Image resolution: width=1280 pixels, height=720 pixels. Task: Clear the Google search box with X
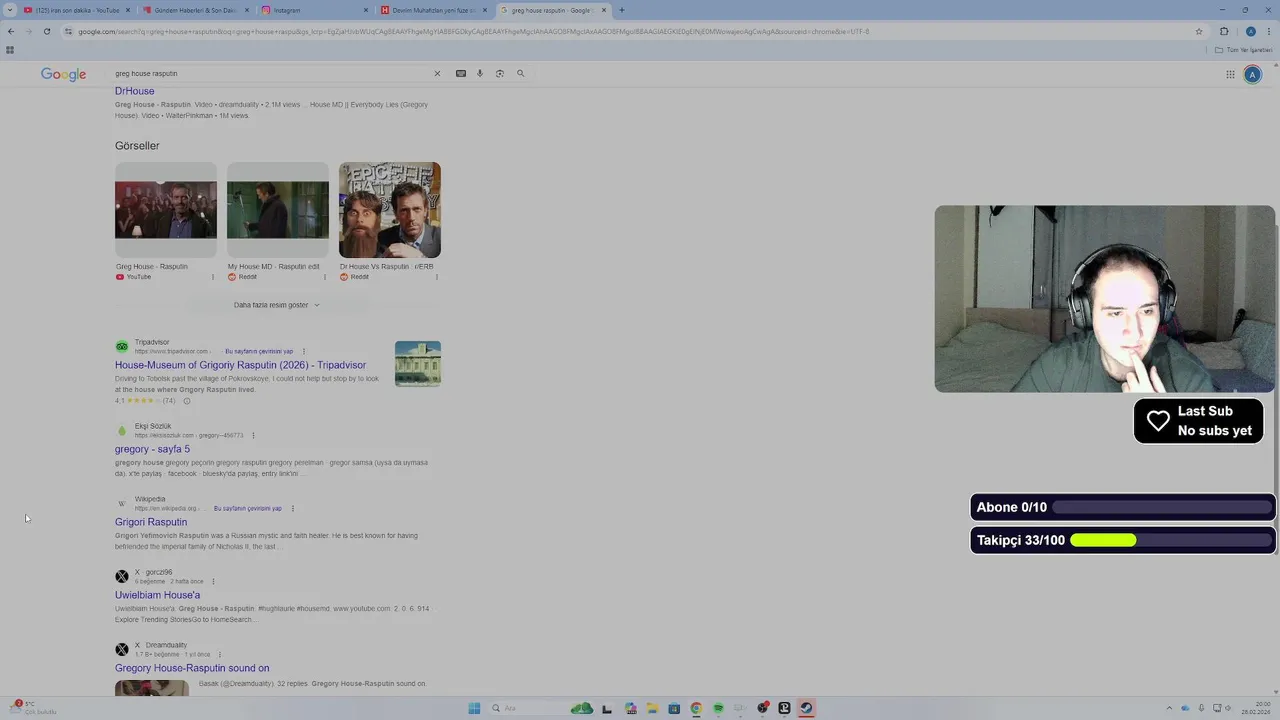pos(437,73)
